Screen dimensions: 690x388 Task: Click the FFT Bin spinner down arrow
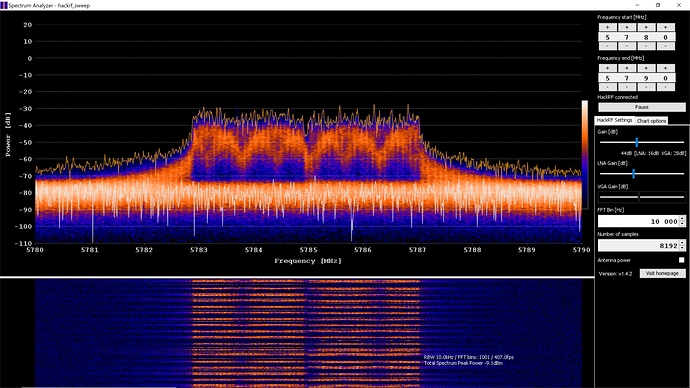coord(682,224)
